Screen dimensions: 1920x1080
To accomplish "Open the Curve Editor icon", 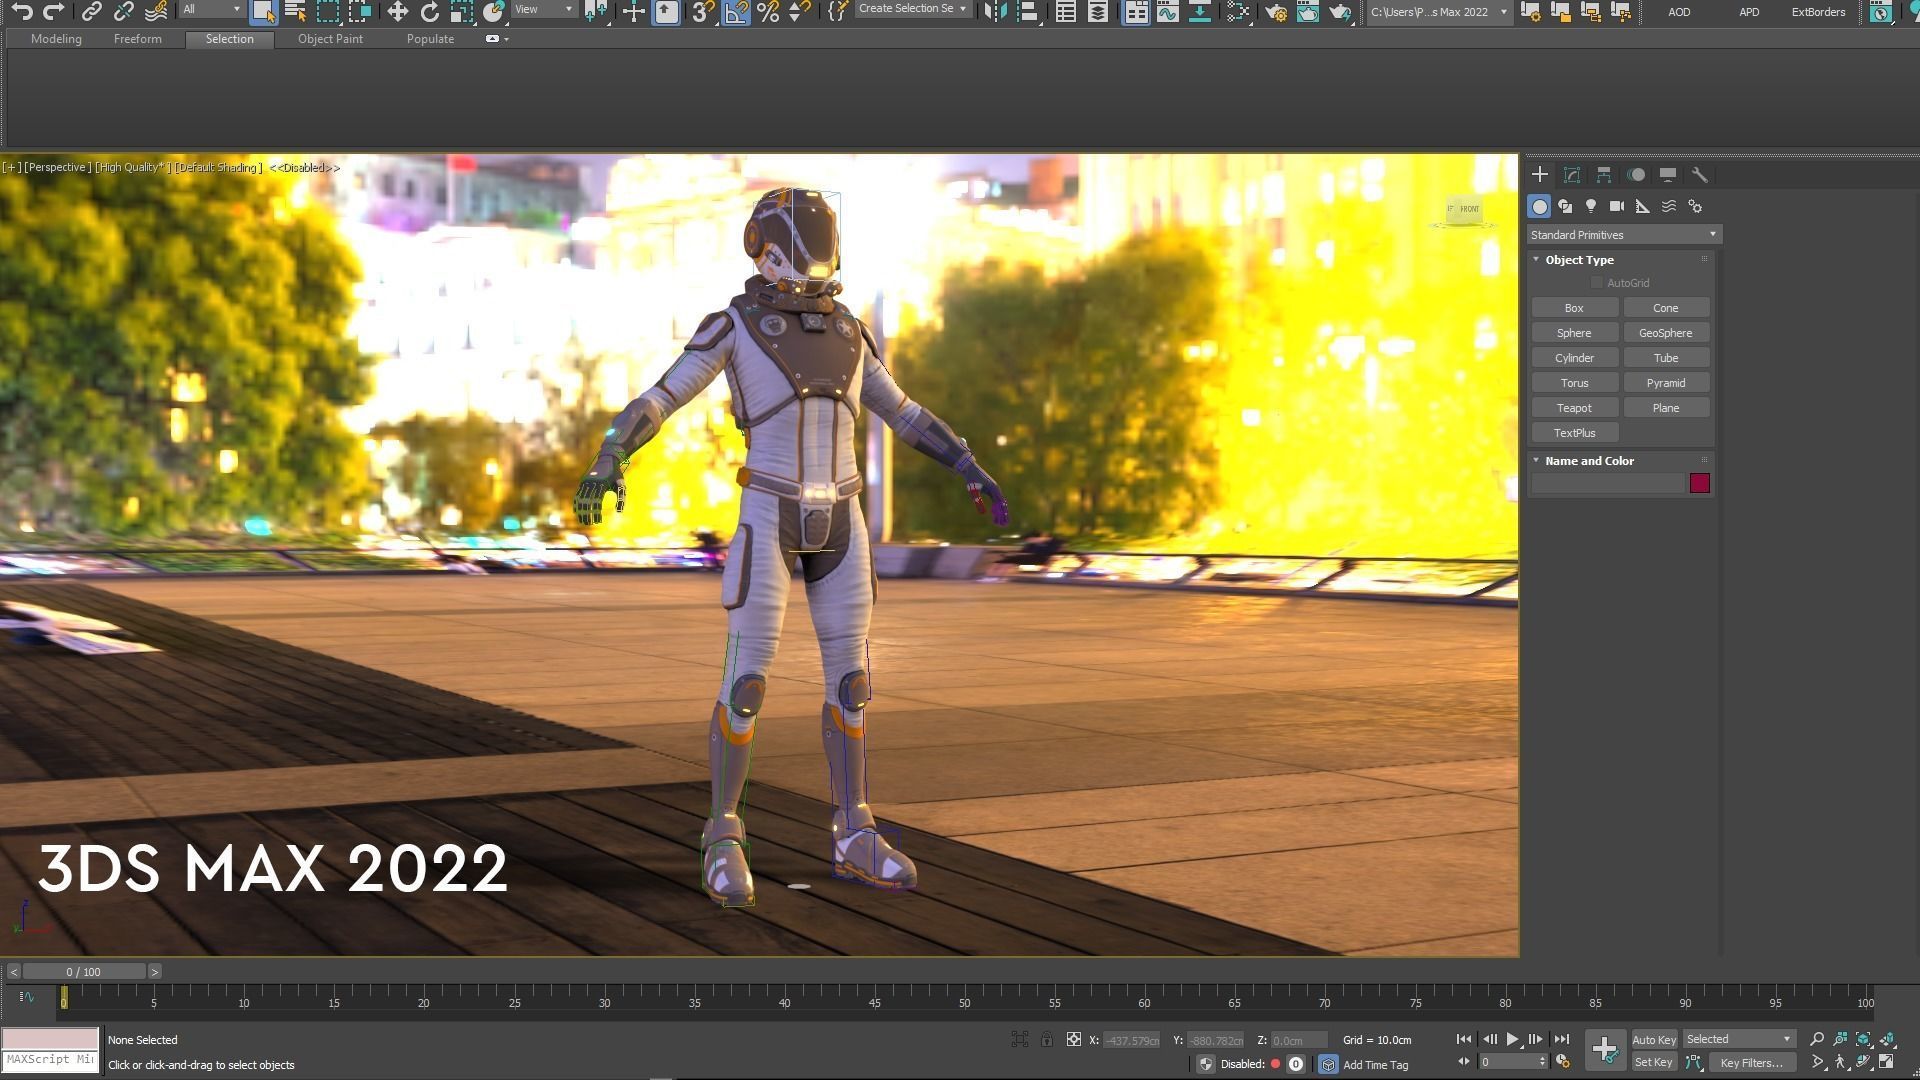I will [x=1168, y=11].
